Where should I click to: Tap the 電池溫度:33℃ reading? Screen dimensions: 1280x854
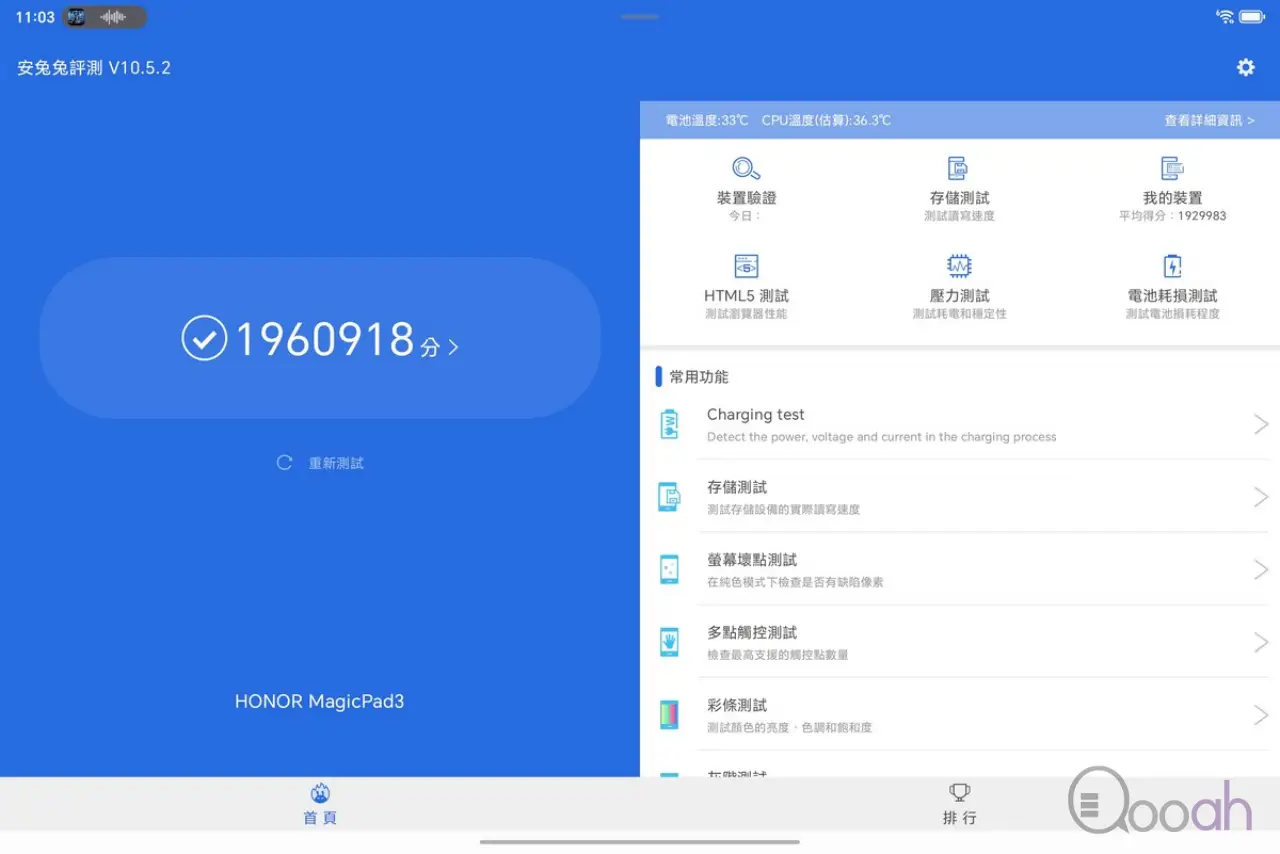[x=707, y=120]
